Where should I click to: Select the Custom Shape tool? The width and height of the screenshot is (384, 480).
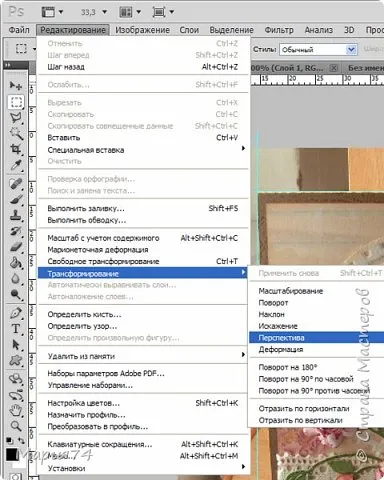pyautogui.click(x=16, y=360)
